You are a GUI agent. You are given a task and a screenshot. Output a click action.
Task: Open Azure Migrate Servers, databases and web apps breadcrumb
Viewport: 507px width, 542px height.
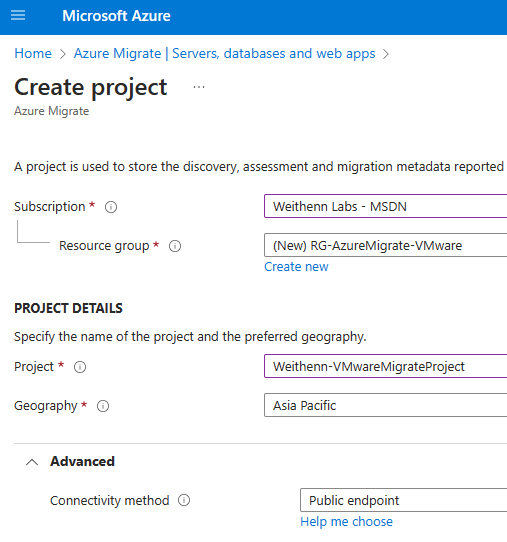tap(224, 54)
